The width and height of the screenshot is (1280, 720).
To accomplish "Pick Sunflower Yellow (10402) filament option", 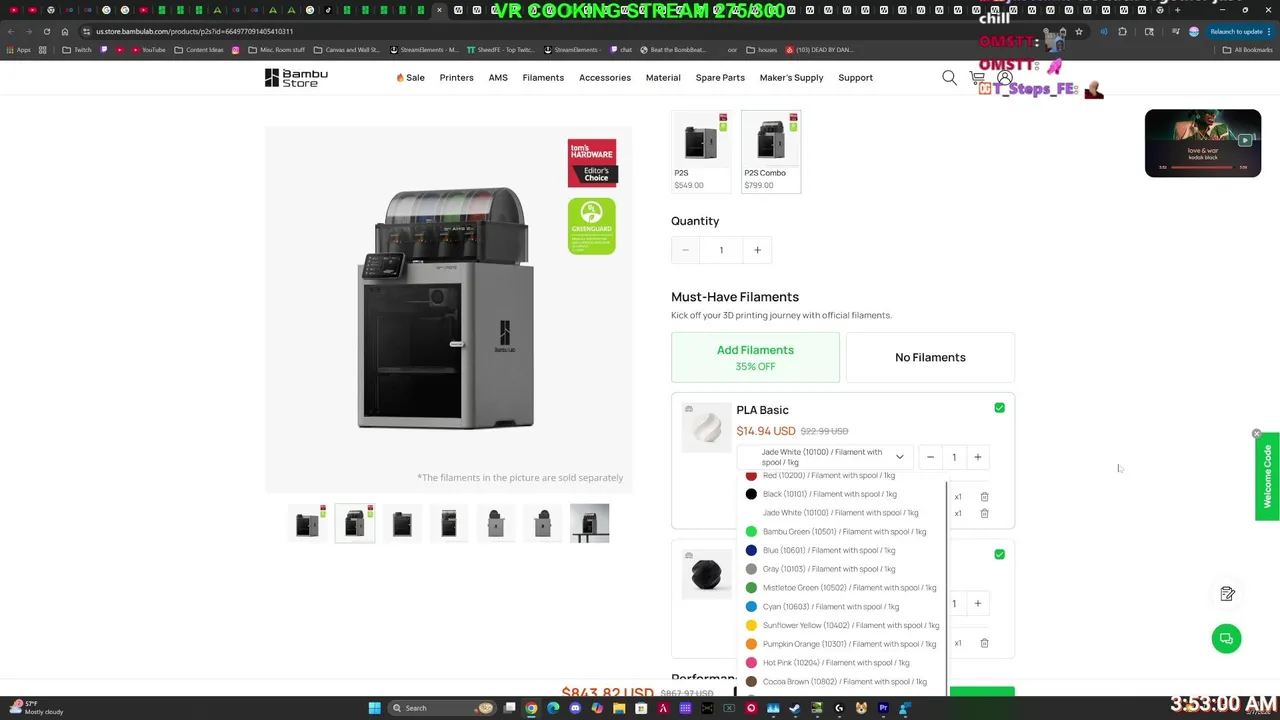I will tap(841, 625).
